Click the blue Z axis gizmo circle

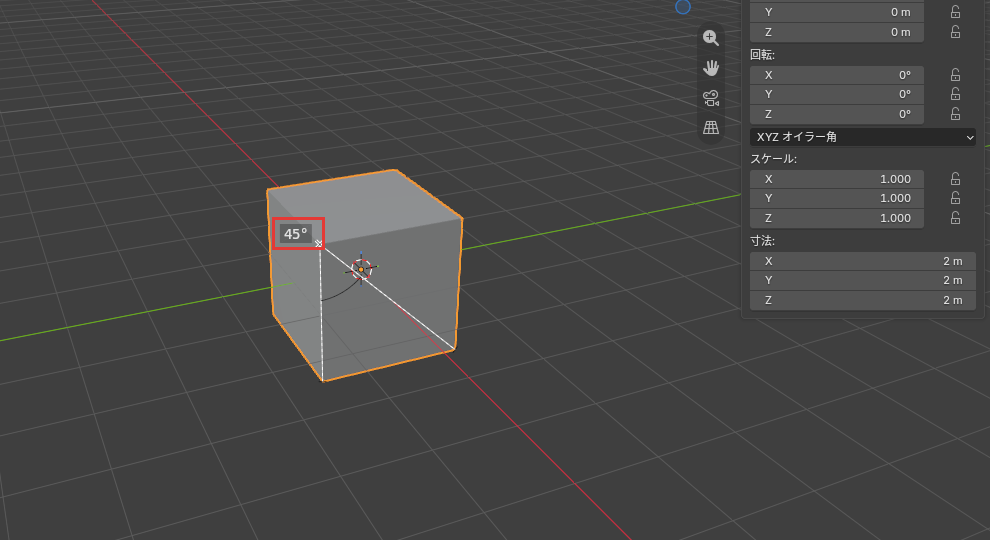683,6
